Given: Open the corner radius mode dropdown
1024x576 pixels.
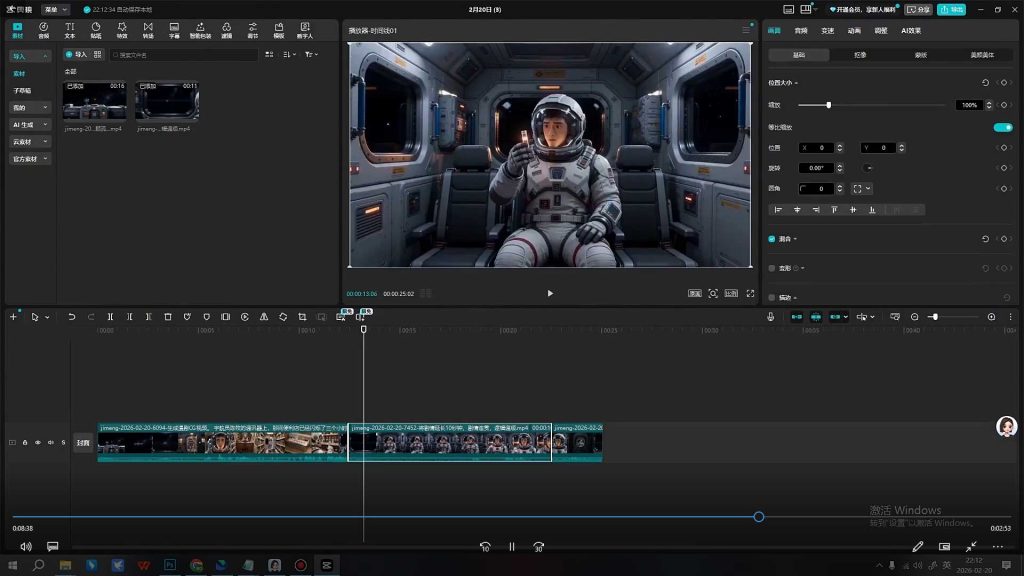Looking at the screenshot, I should pyautogui.click(x=862, y=188).
